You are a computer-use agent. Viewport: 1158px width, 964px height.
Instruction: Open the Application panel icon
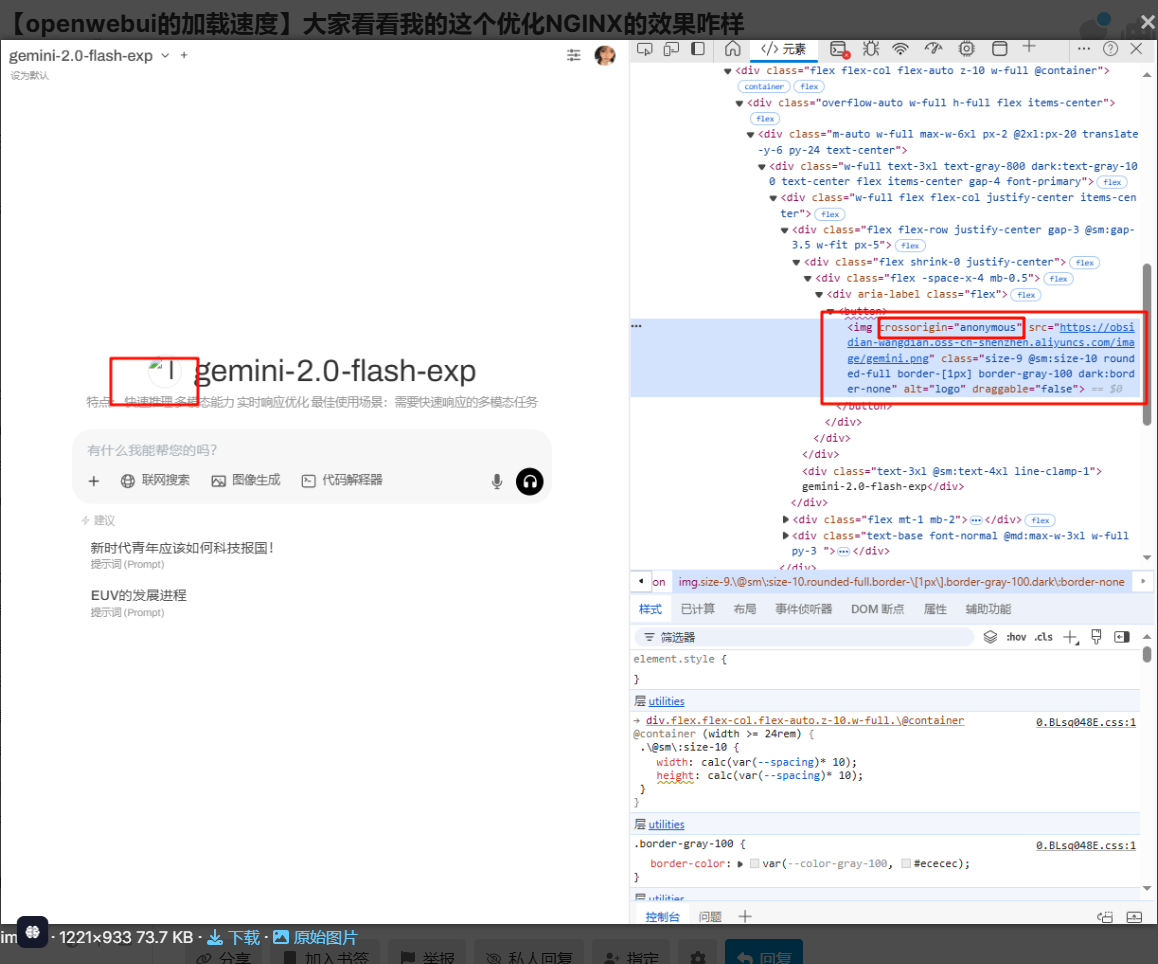coord(999,49)
